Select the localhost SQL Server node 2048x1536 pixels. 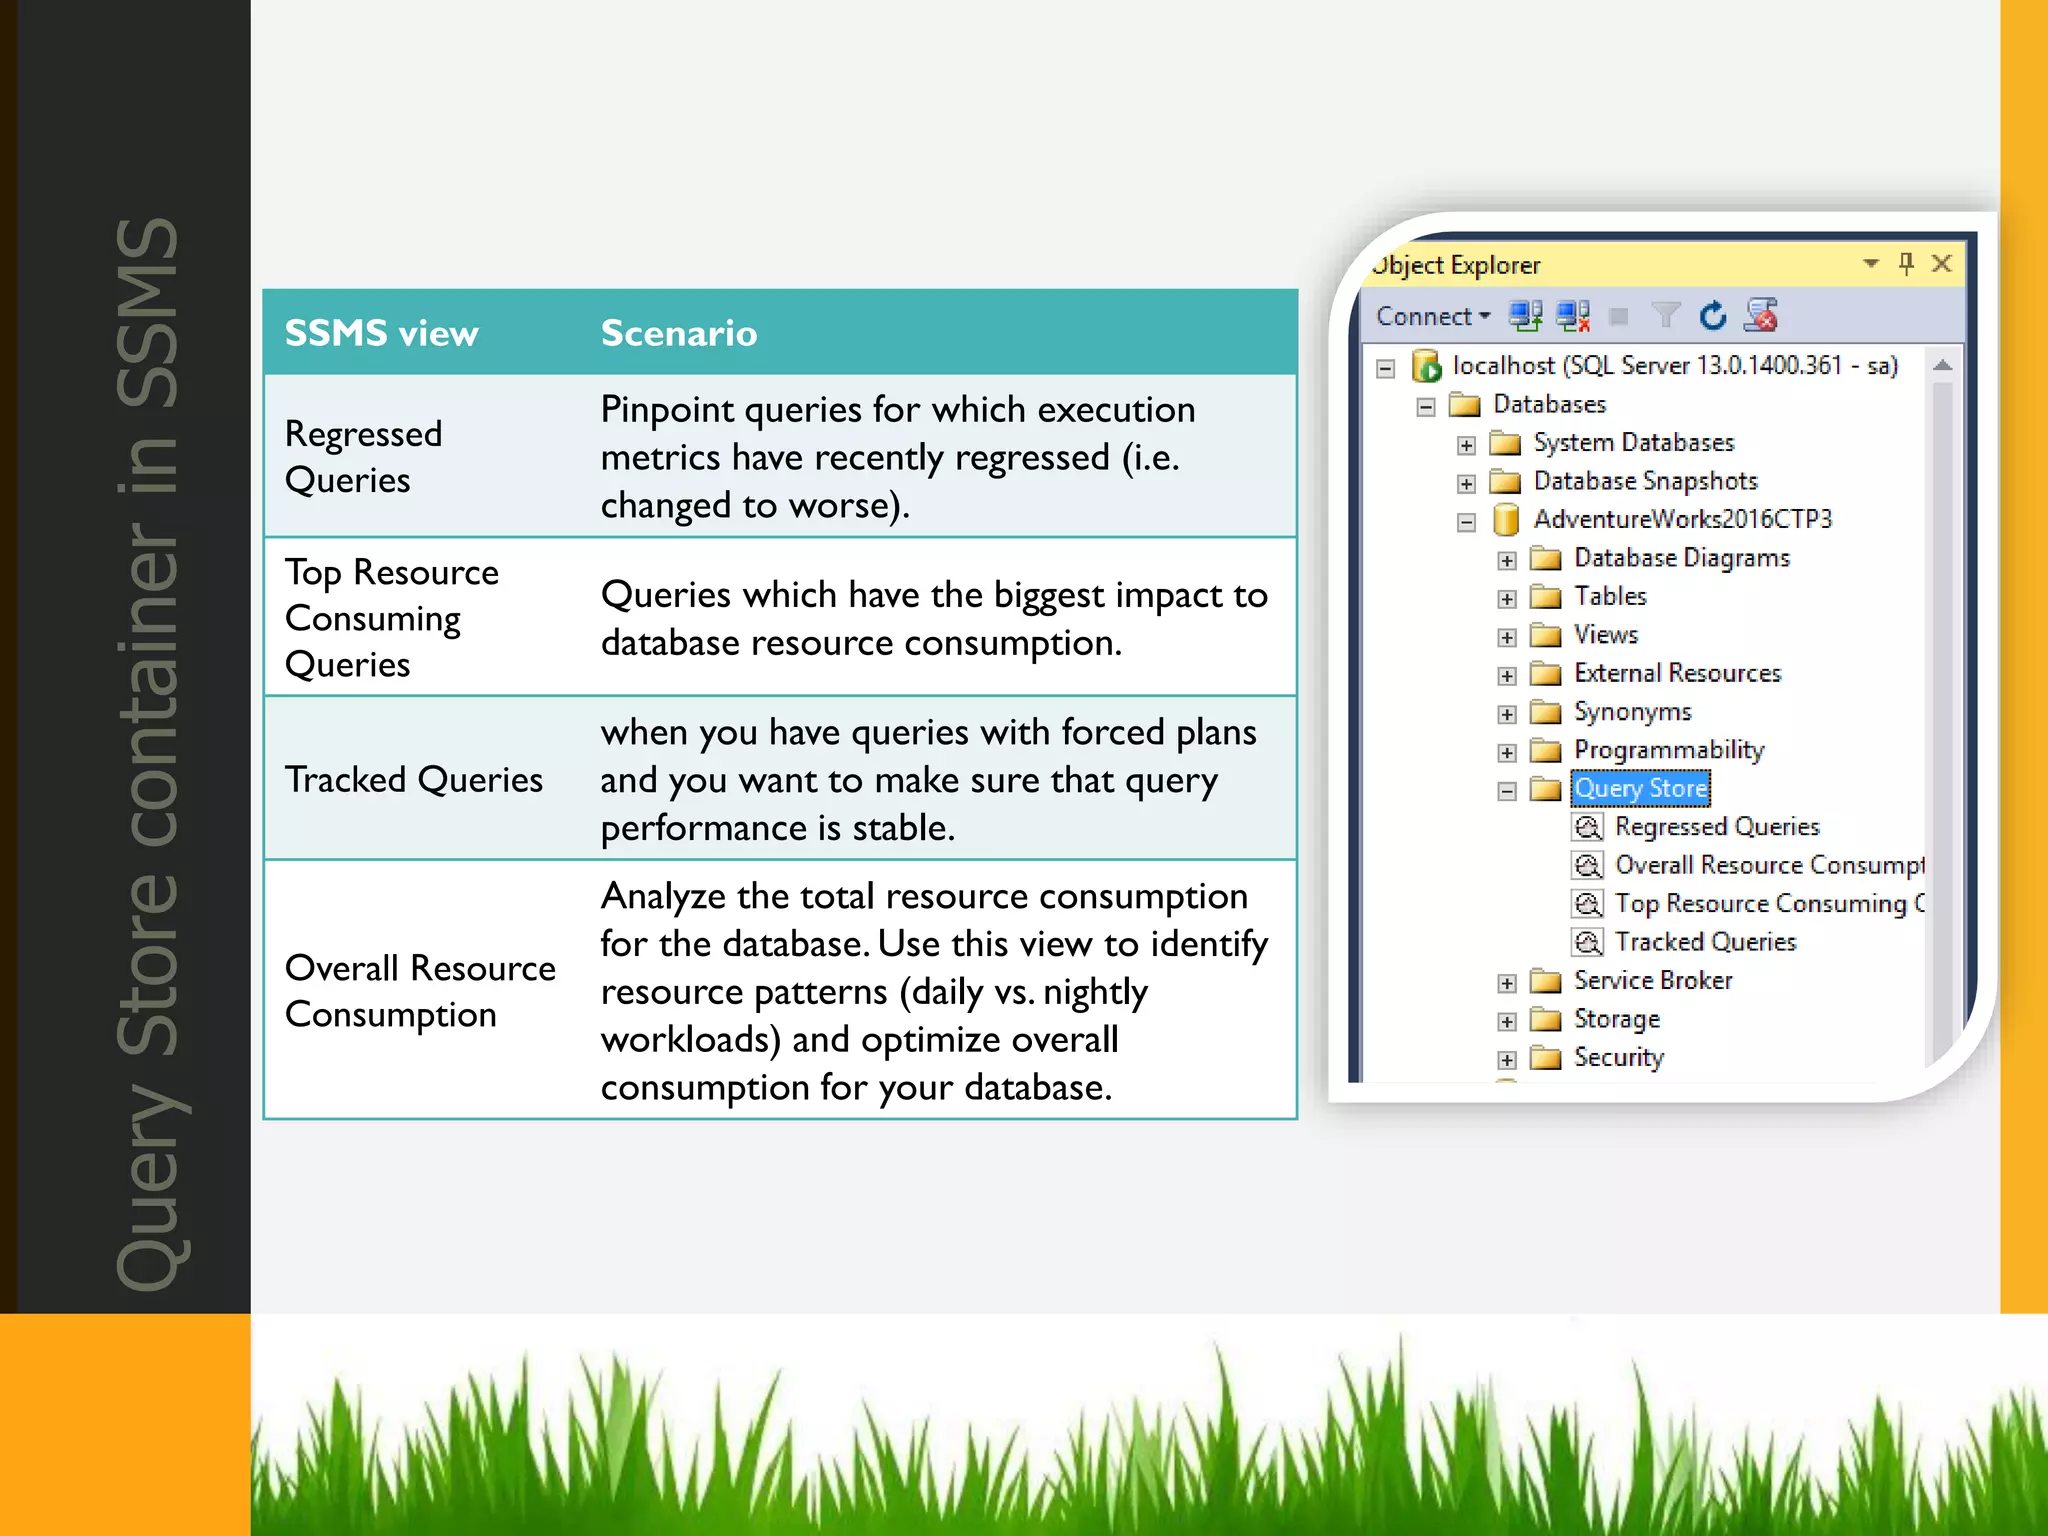pos(1675,366)
